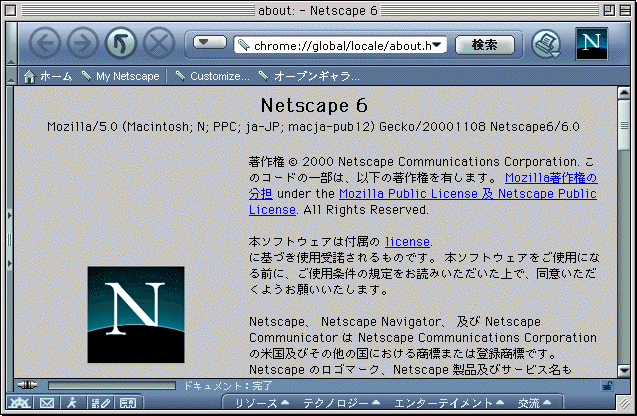Collapse the navigation toolbar grippy
637x416 pixels.
click(11, 44)
